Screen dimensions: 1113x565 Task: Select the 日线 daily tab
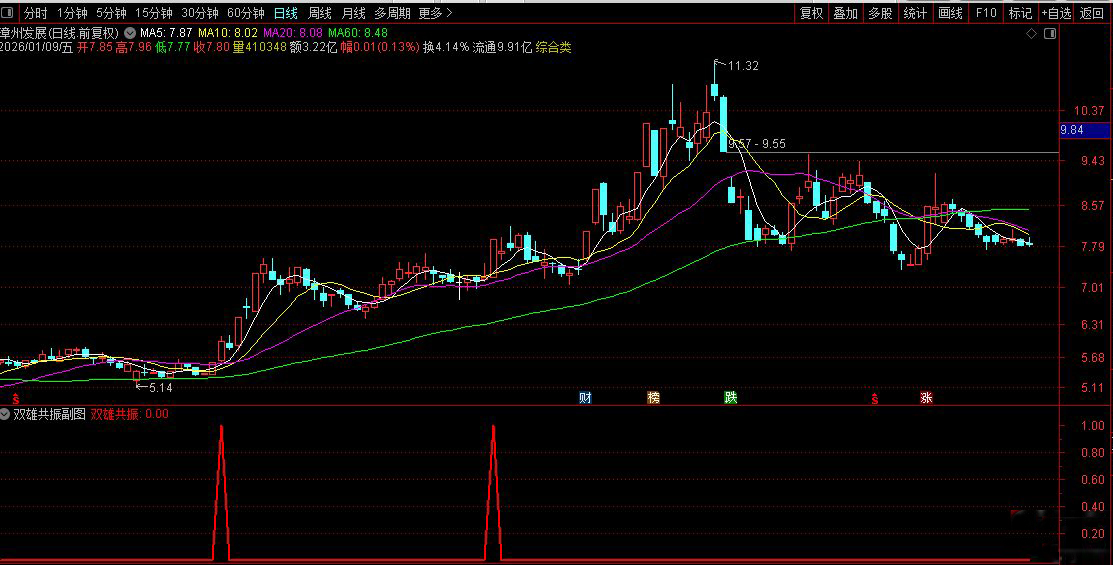point(286,13)
